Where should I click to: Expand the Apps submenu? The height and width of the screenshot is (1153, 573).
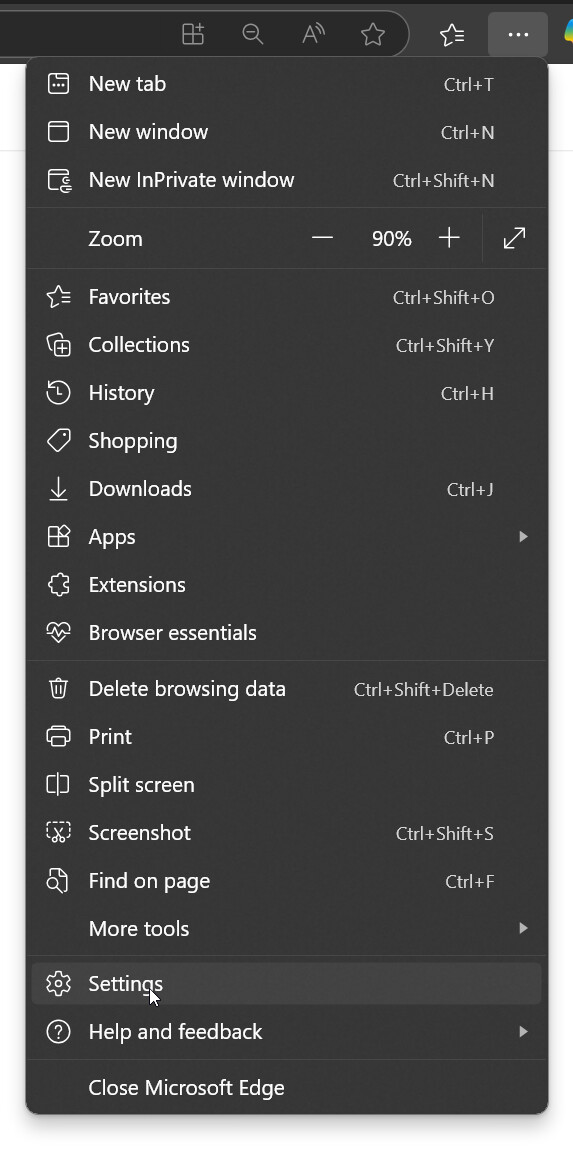(x=287, y=537)
